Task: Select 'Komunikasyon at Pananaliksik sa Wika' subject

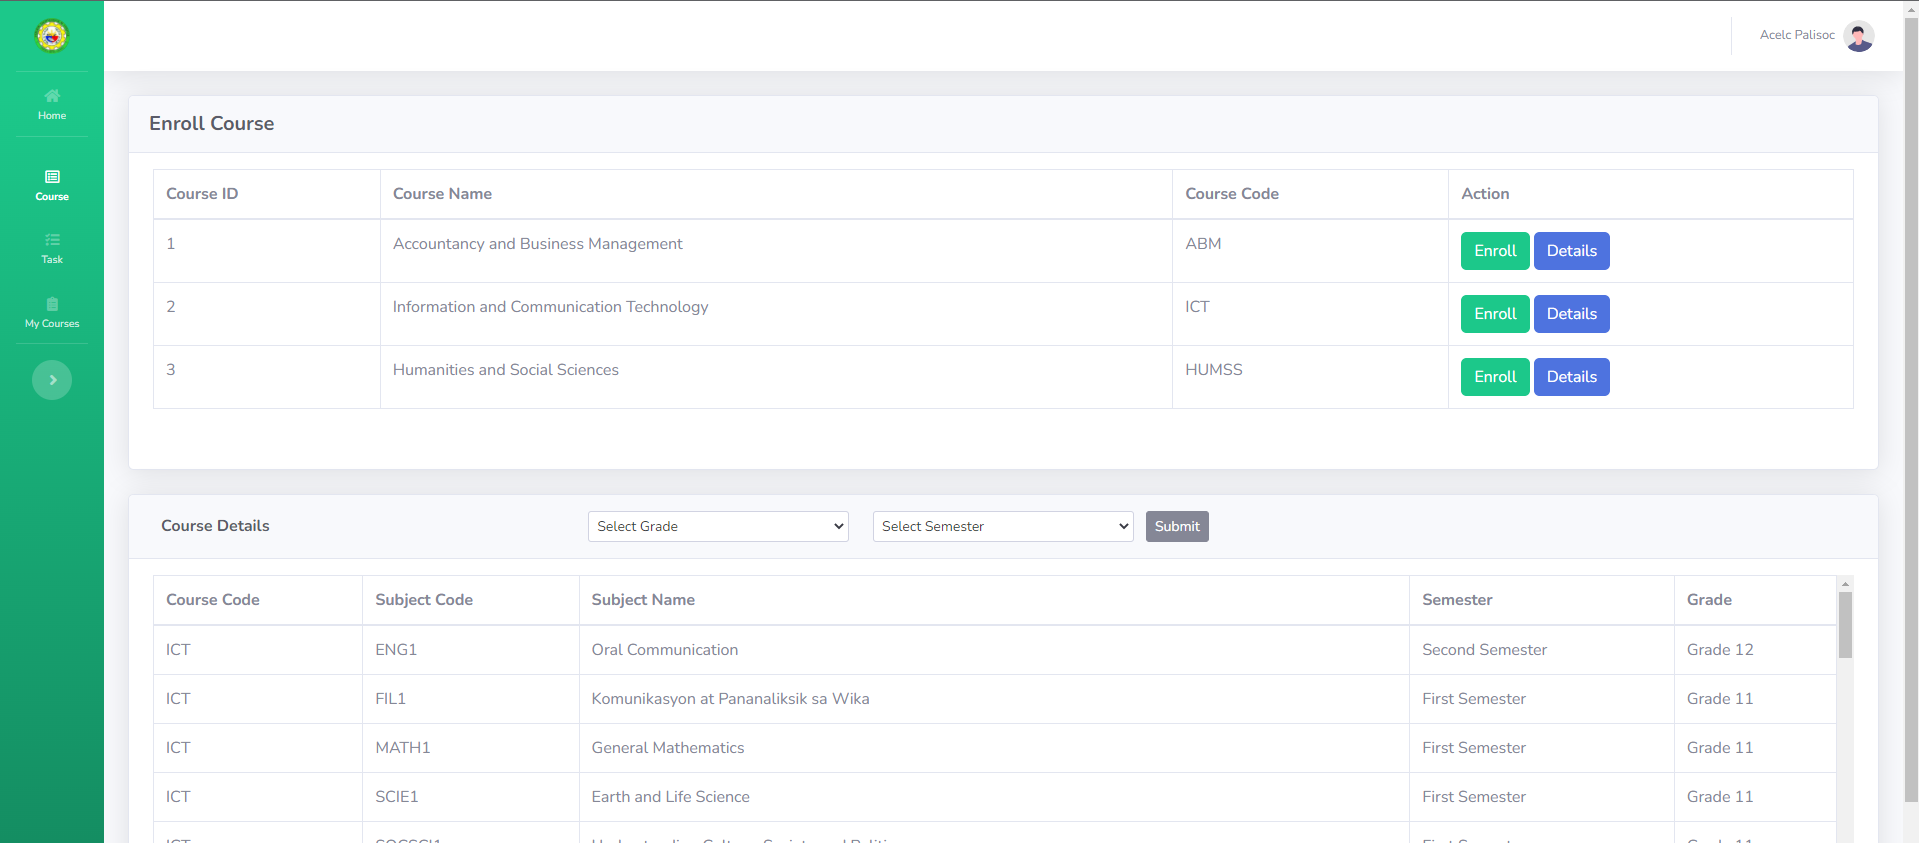Action: click(730, 699)
